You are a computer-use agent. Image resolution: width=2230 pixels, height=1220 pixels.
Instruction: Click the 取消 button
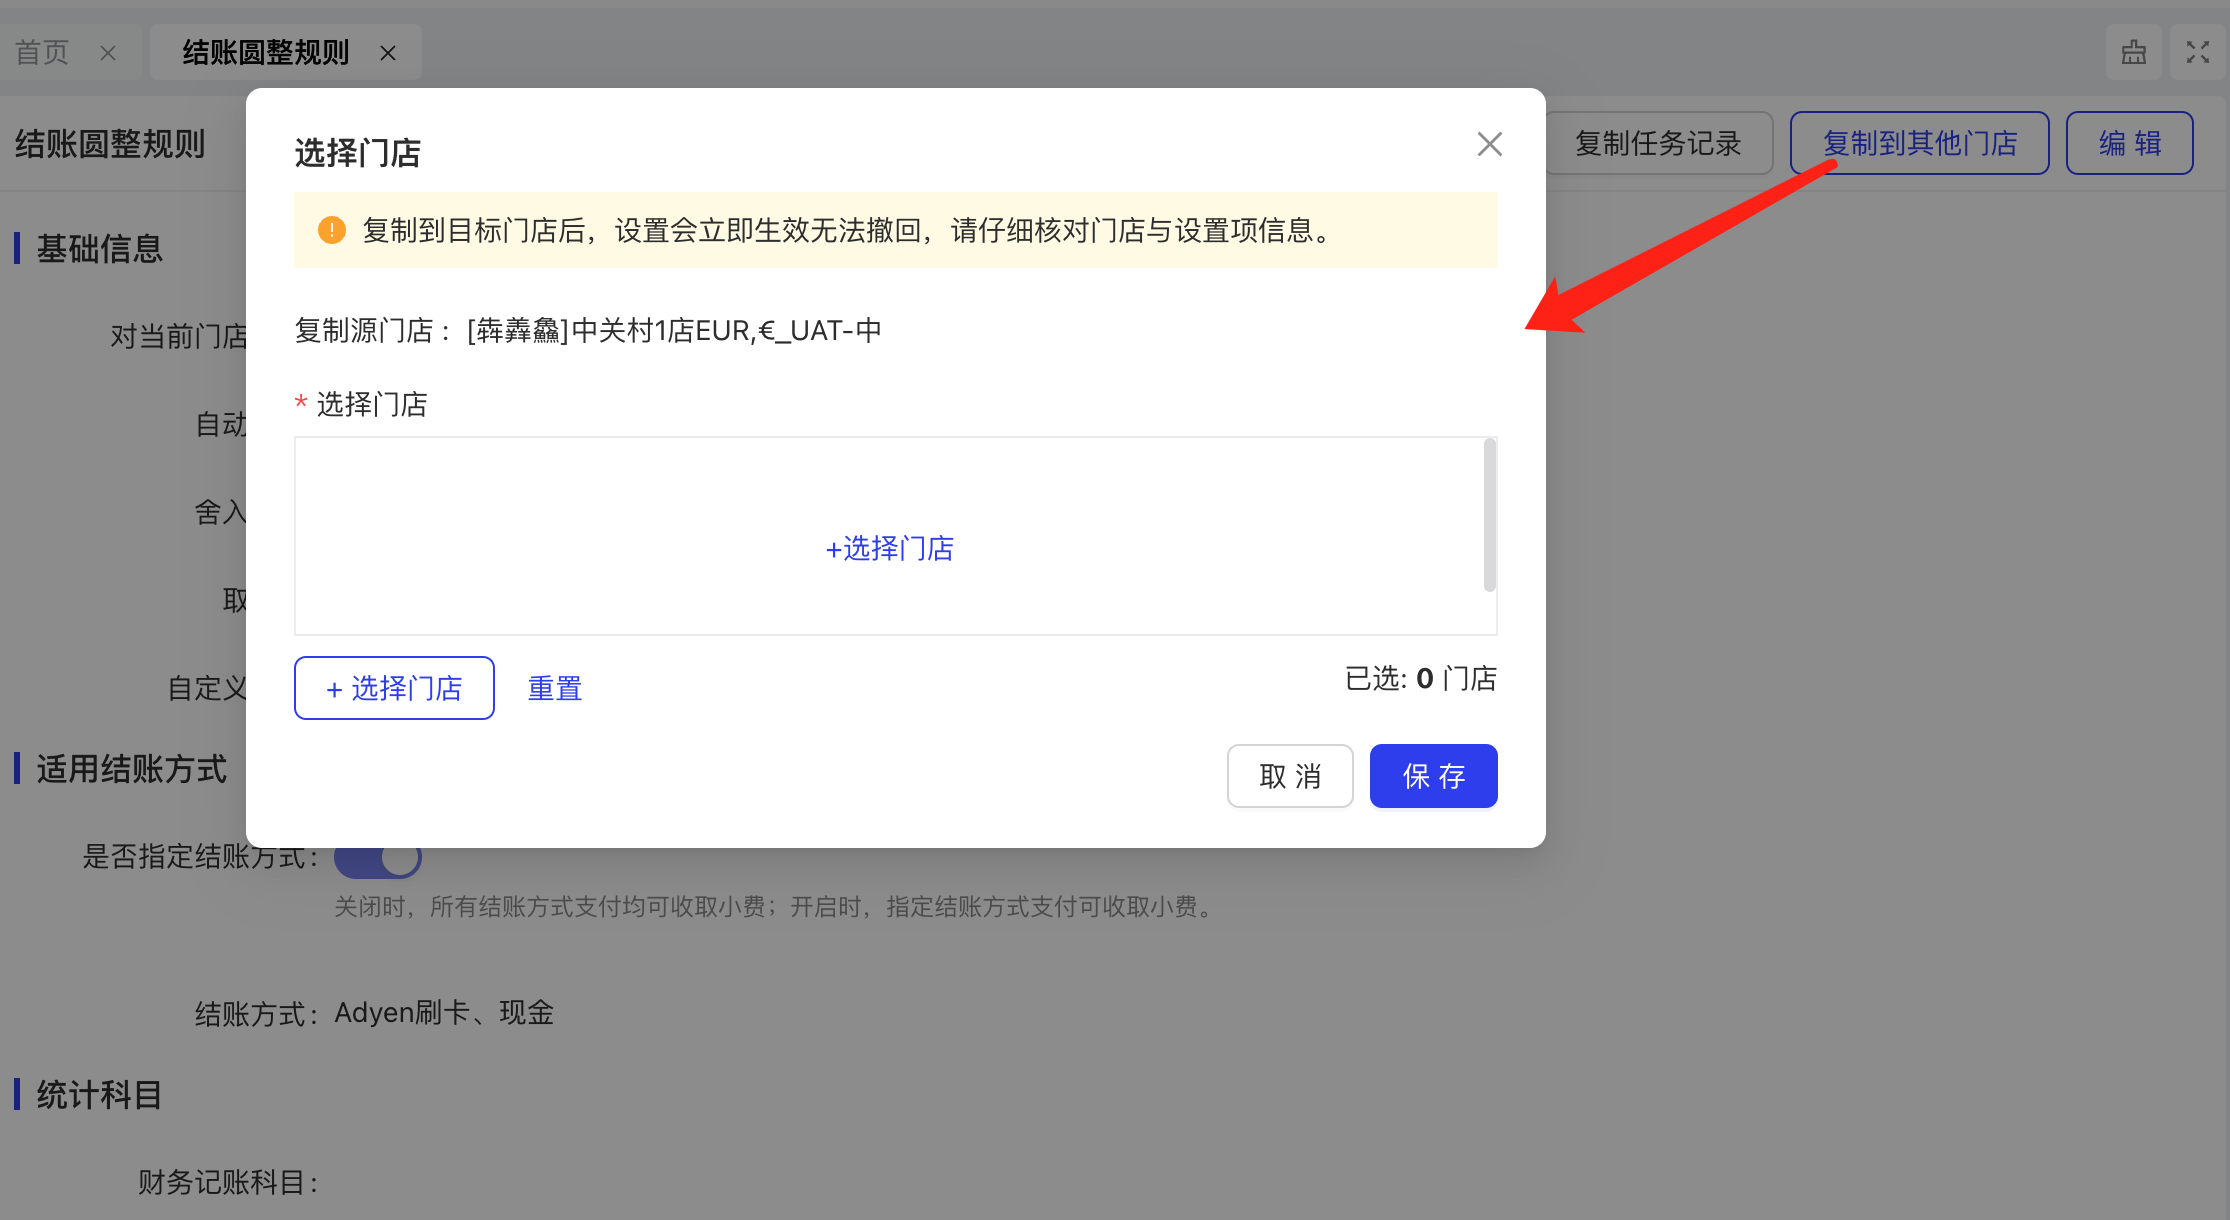point(1289,776)
